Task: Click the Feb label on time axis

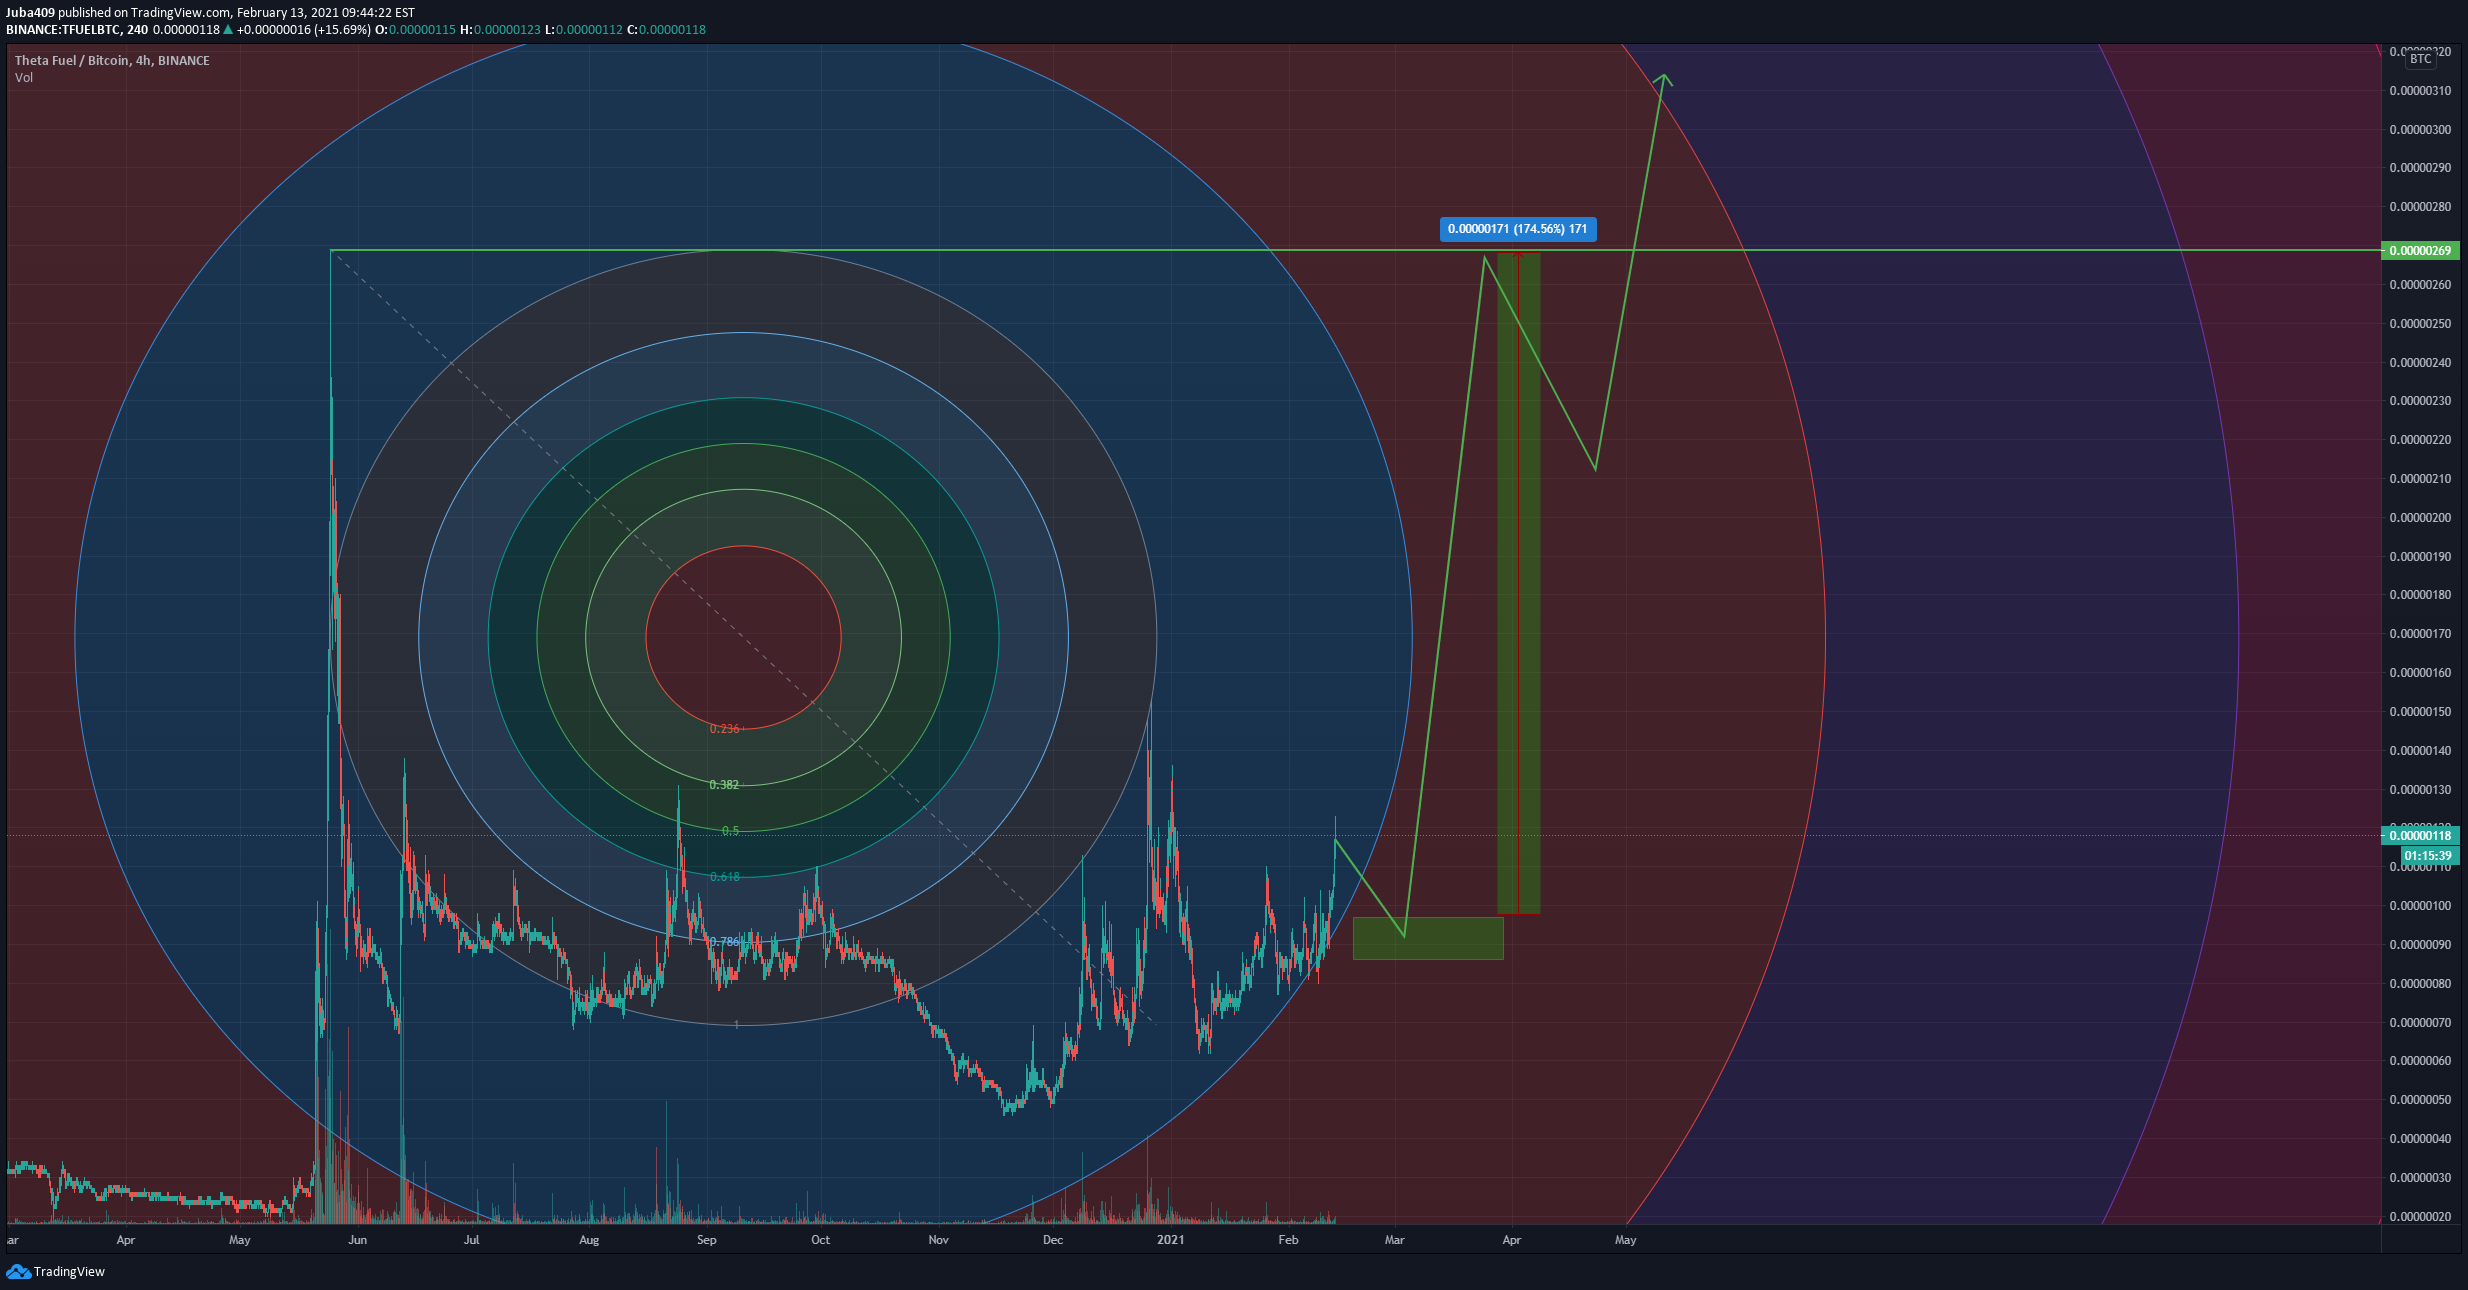Action: coord(1288,1240)
